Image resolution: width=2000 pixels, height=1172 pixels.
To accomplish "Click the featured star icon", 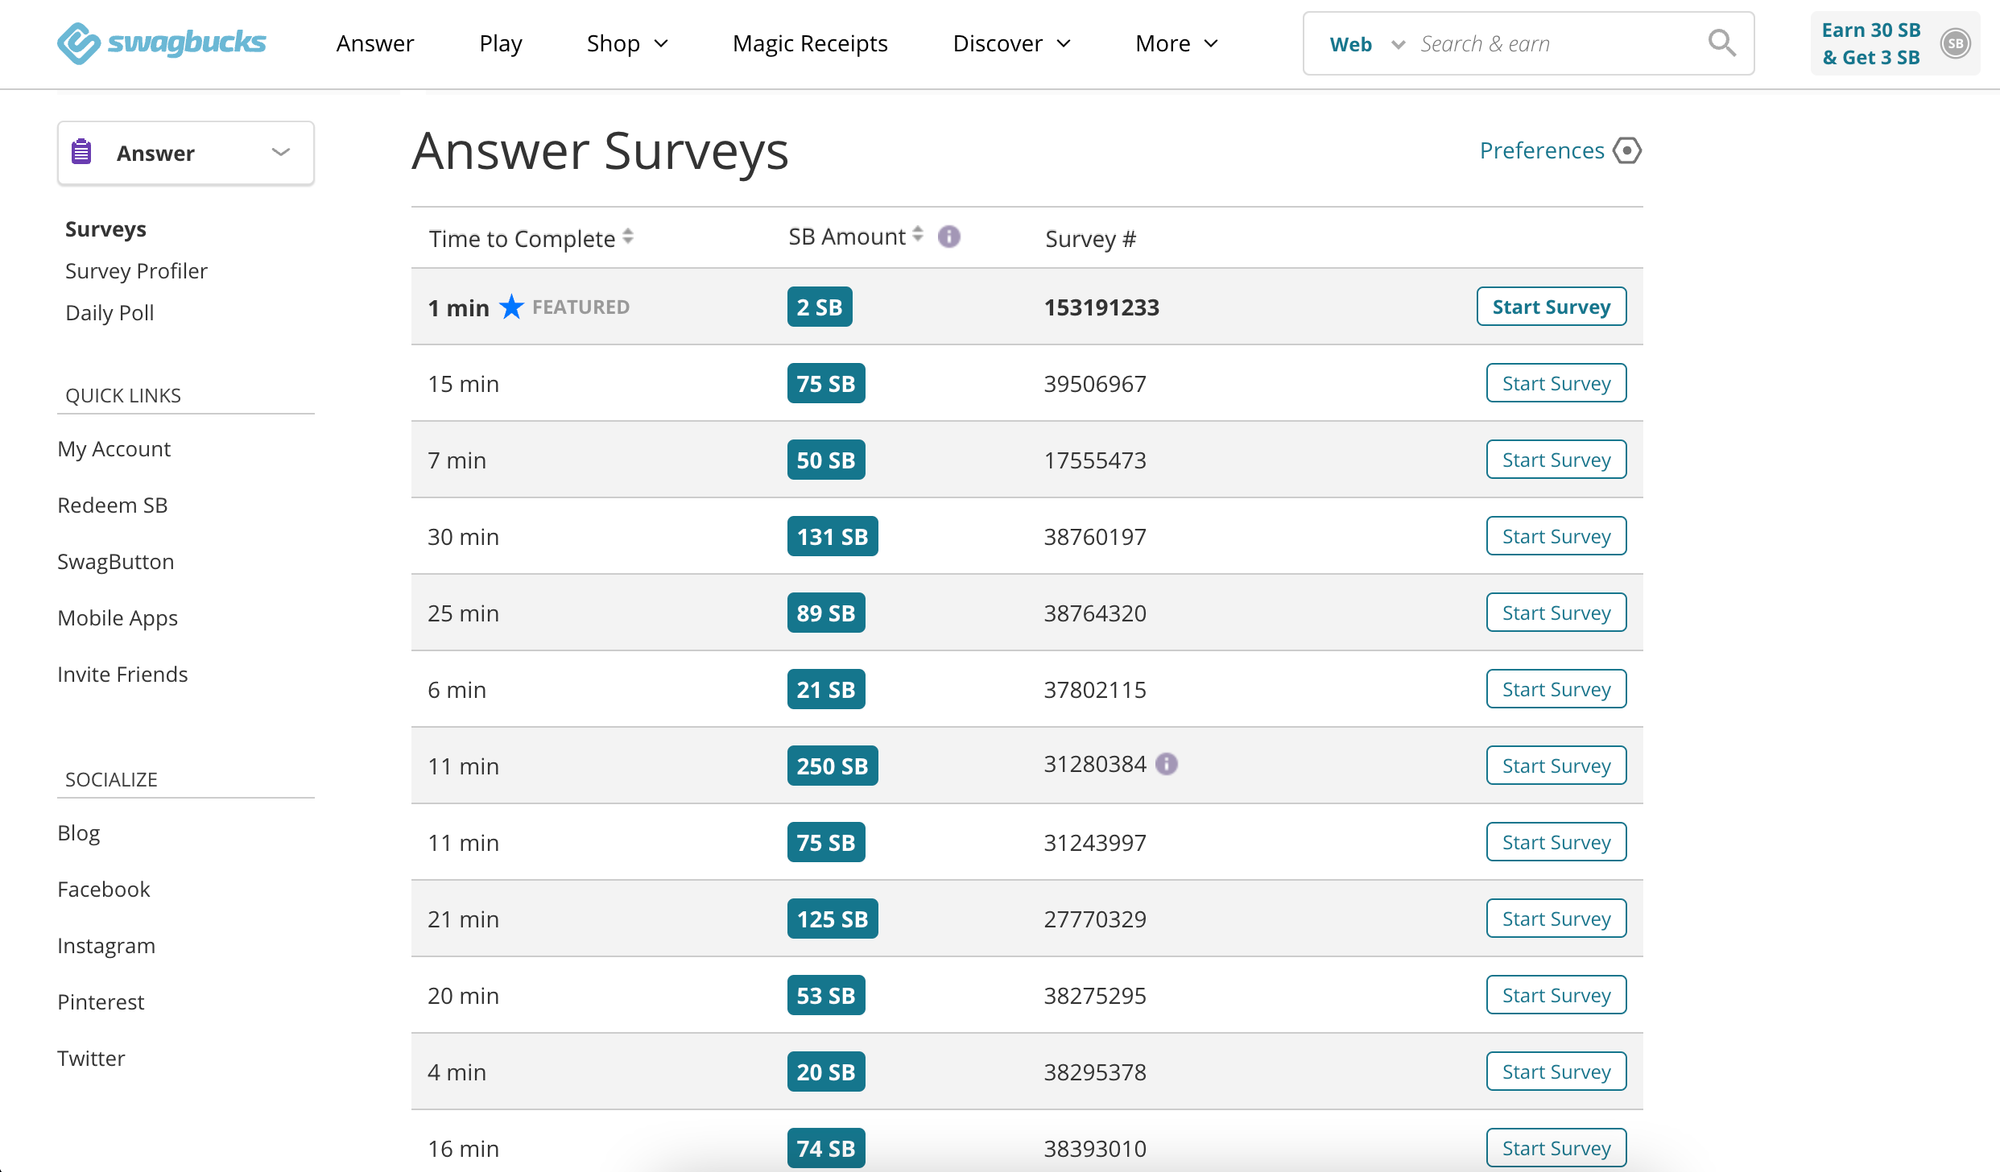I will click(511, 307).
